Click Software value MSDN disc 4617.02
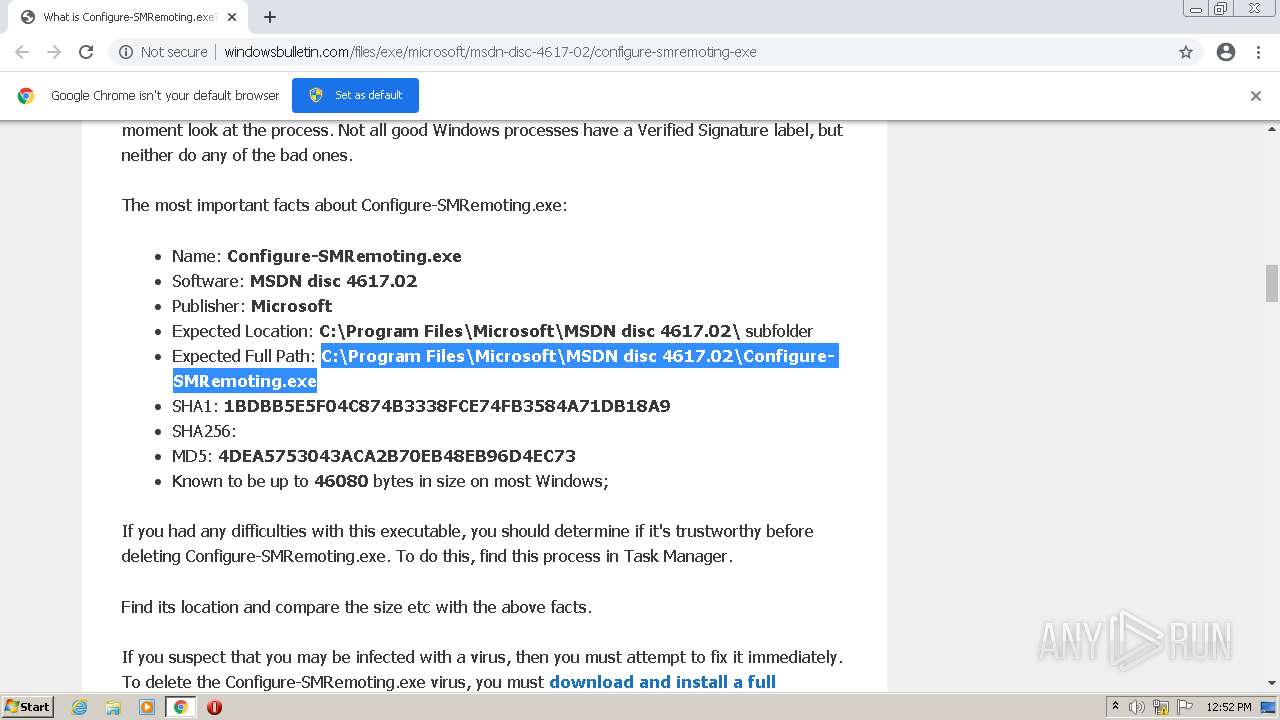 pos(333,281)
